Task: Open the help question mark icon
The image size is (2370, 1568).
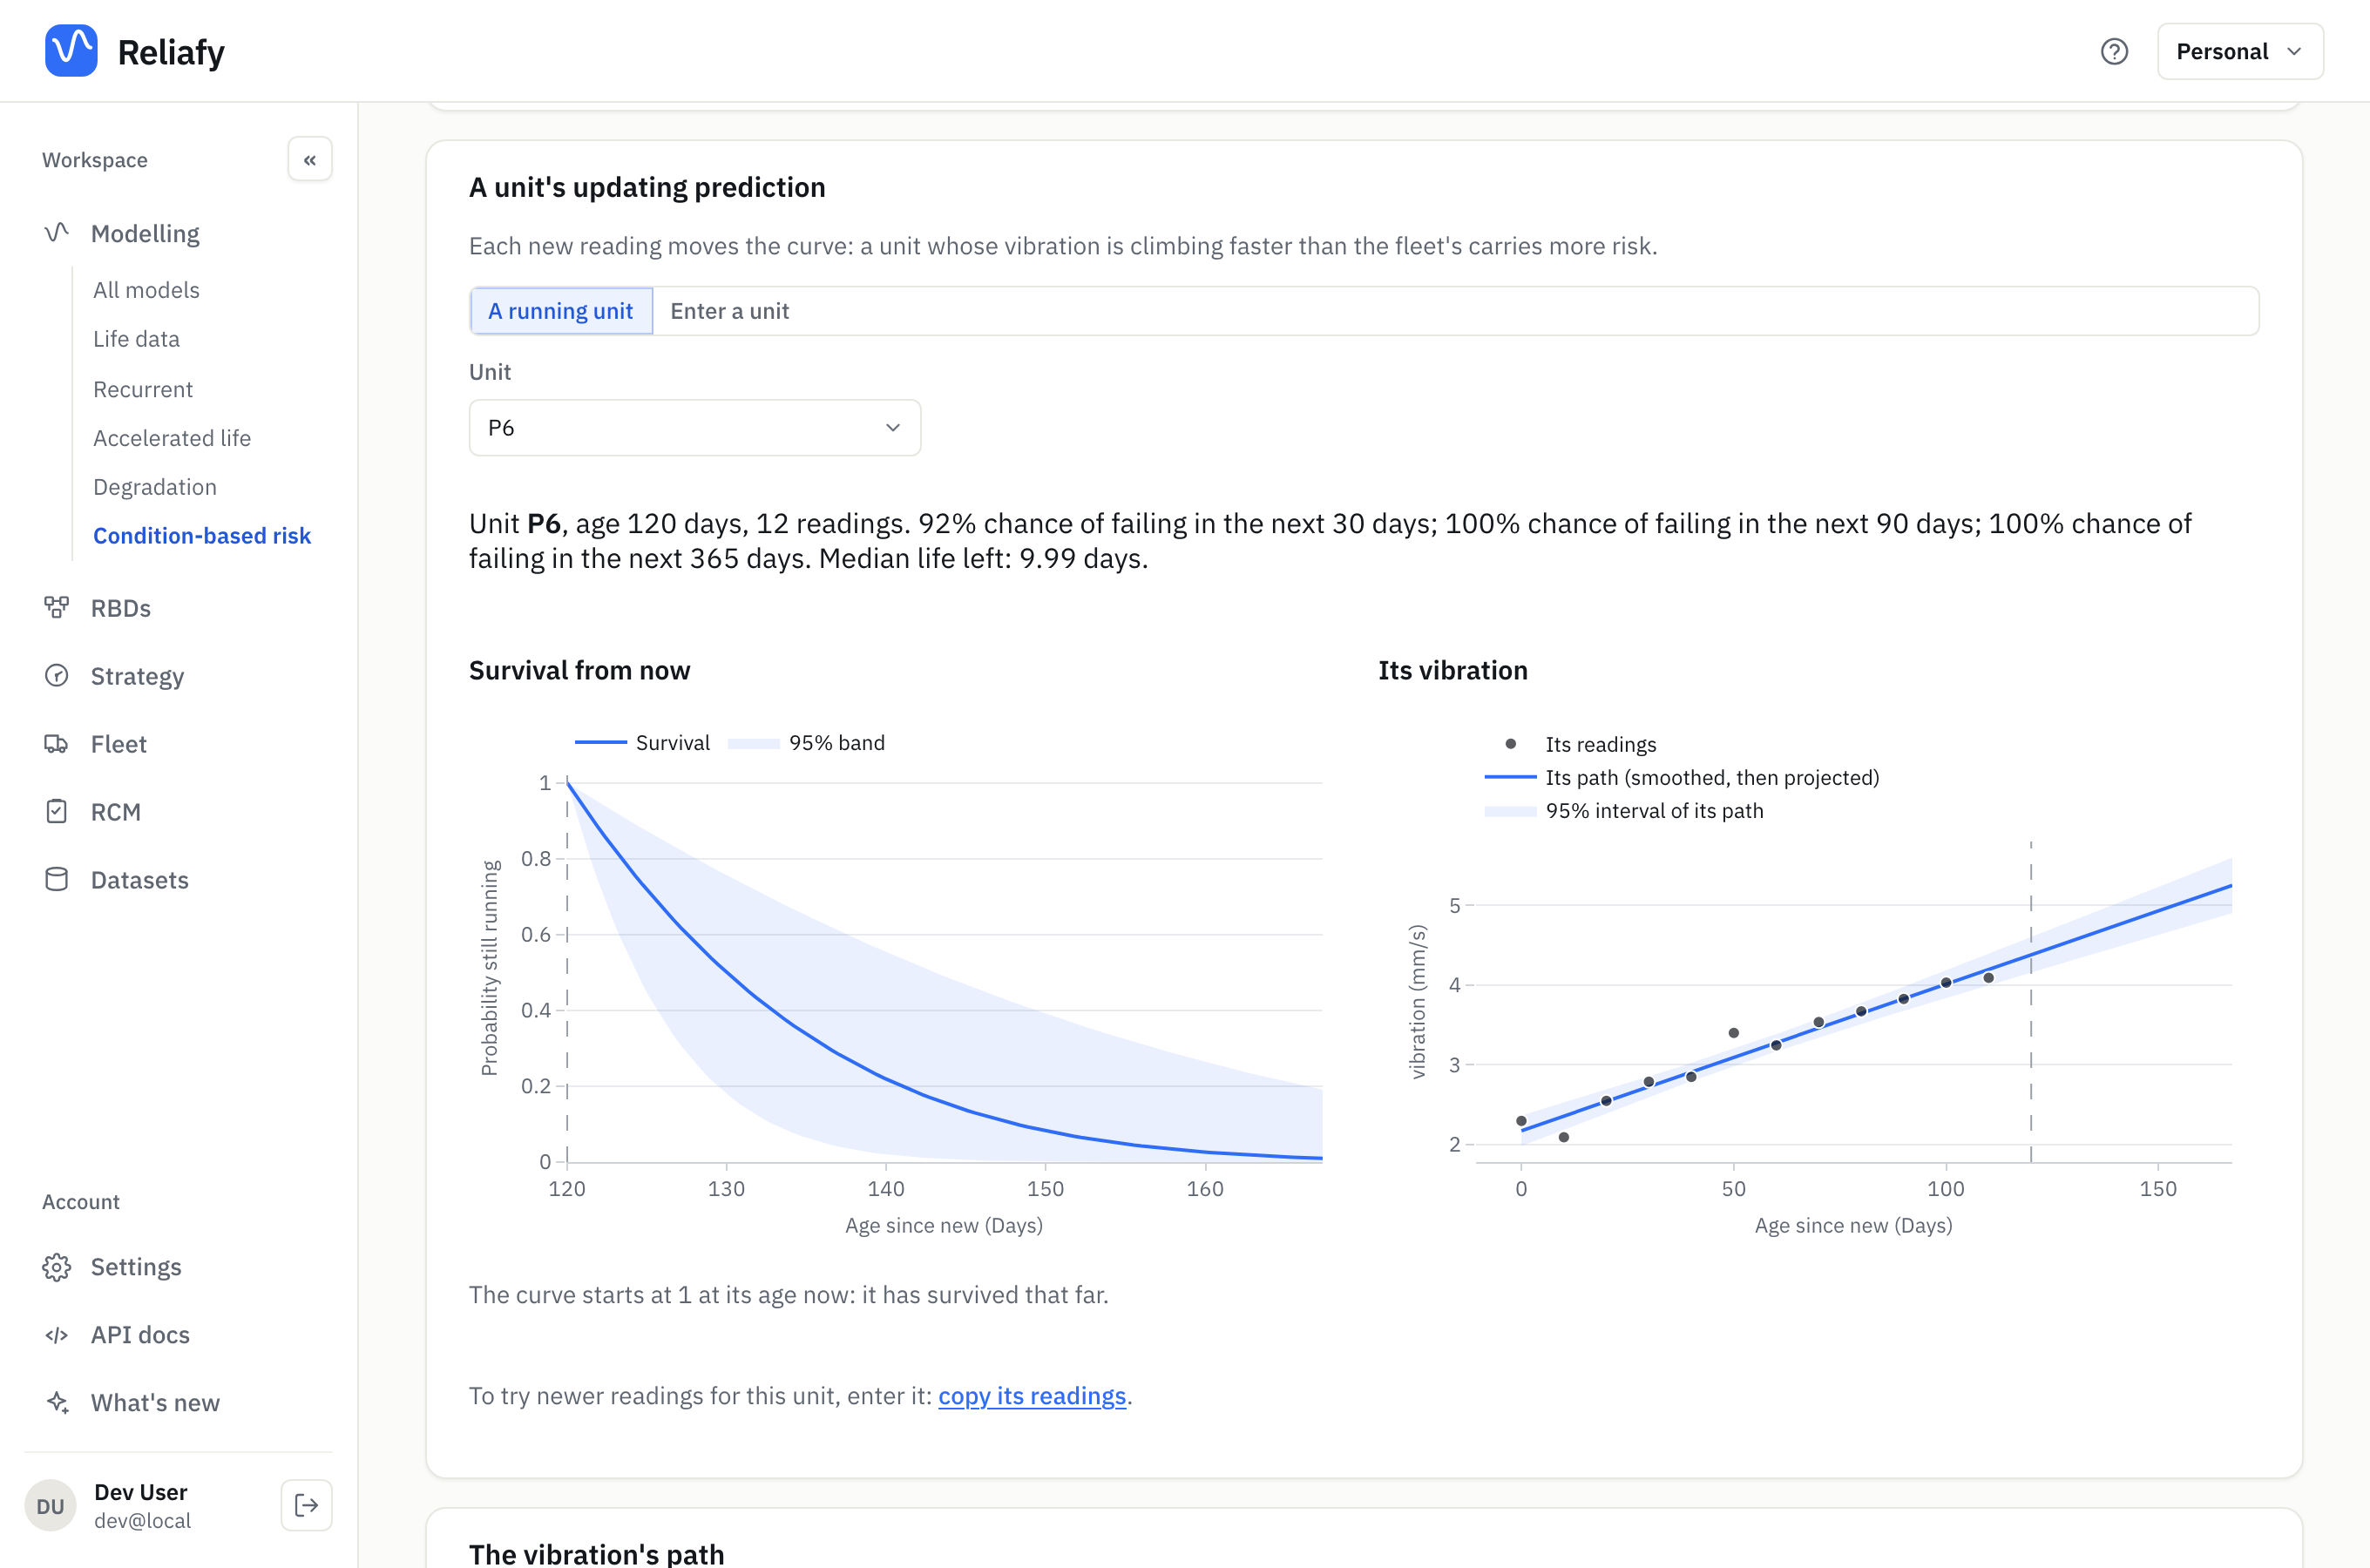Action: click(2114, 51)
